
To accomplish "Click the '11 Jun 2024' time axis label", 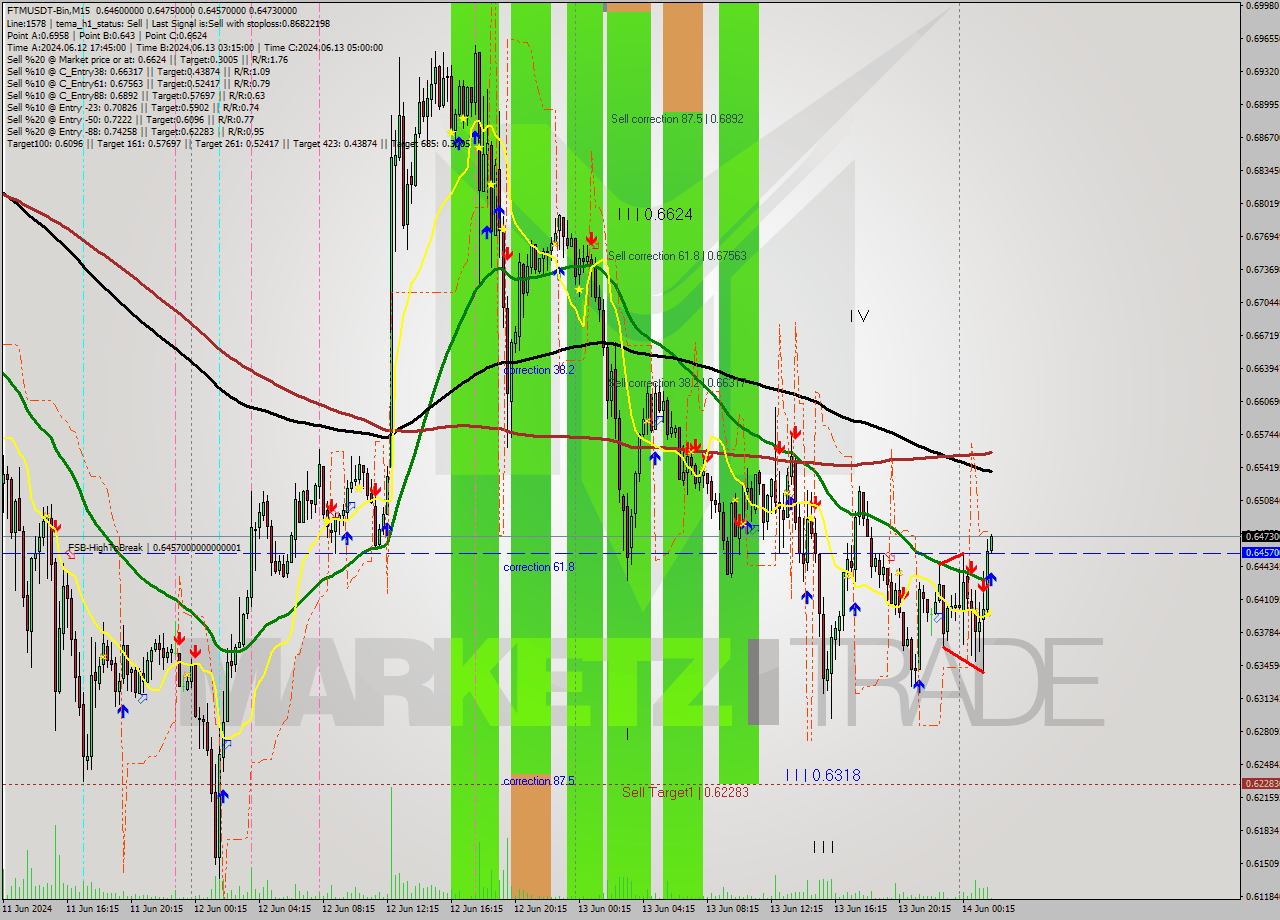I will [x=25, y=910].
